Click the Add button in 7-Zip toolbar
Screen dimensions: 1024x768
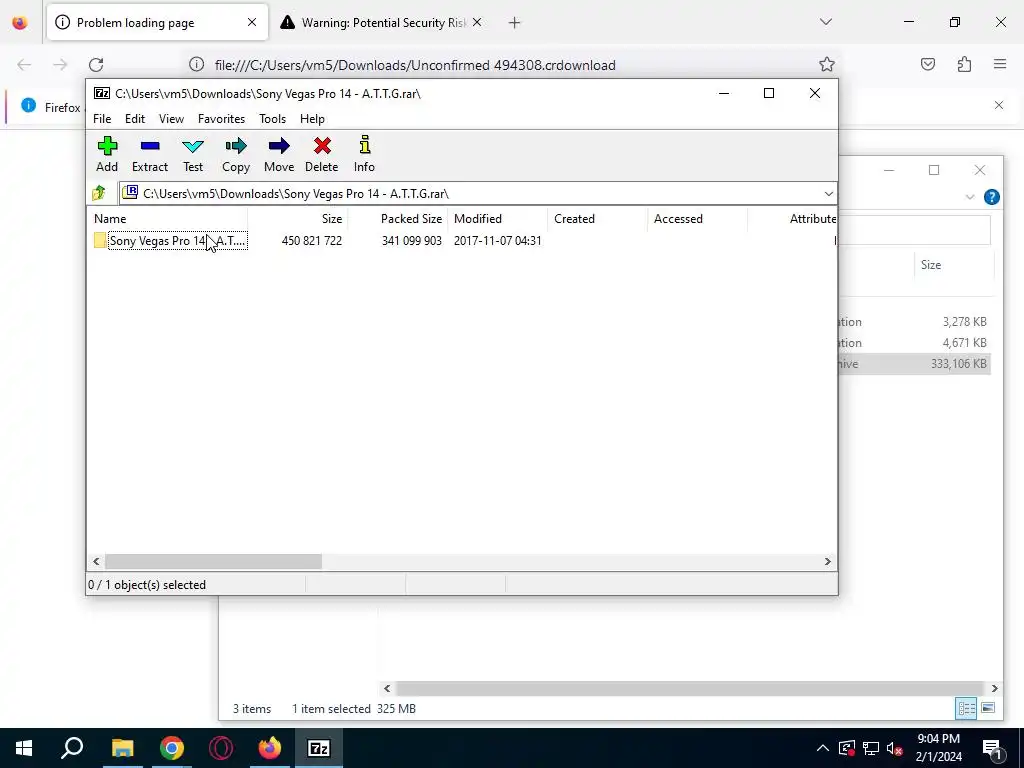[107, 155]
